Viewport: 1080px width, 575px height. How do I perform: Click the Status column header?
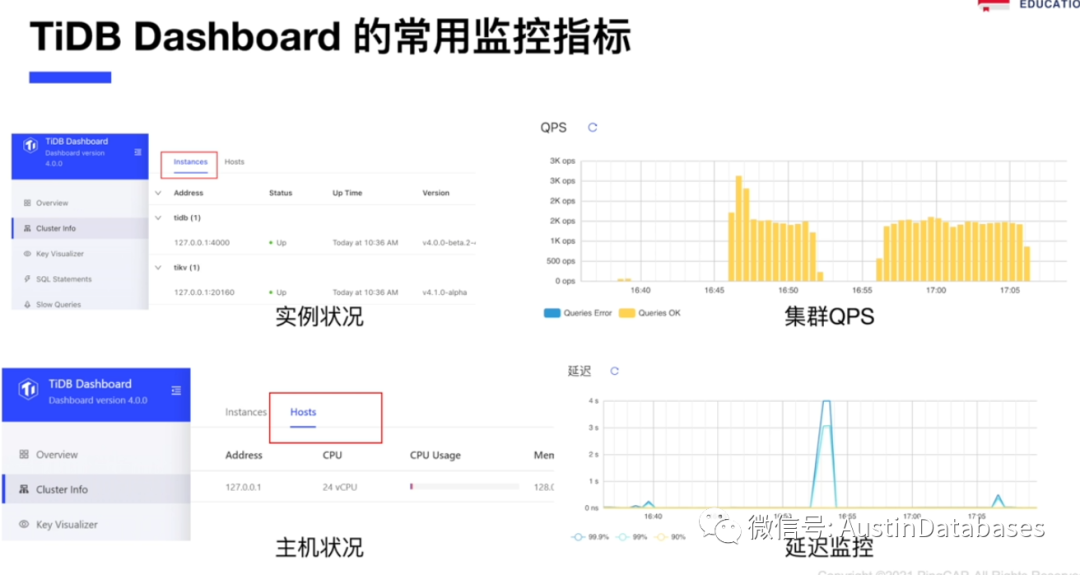280,193
